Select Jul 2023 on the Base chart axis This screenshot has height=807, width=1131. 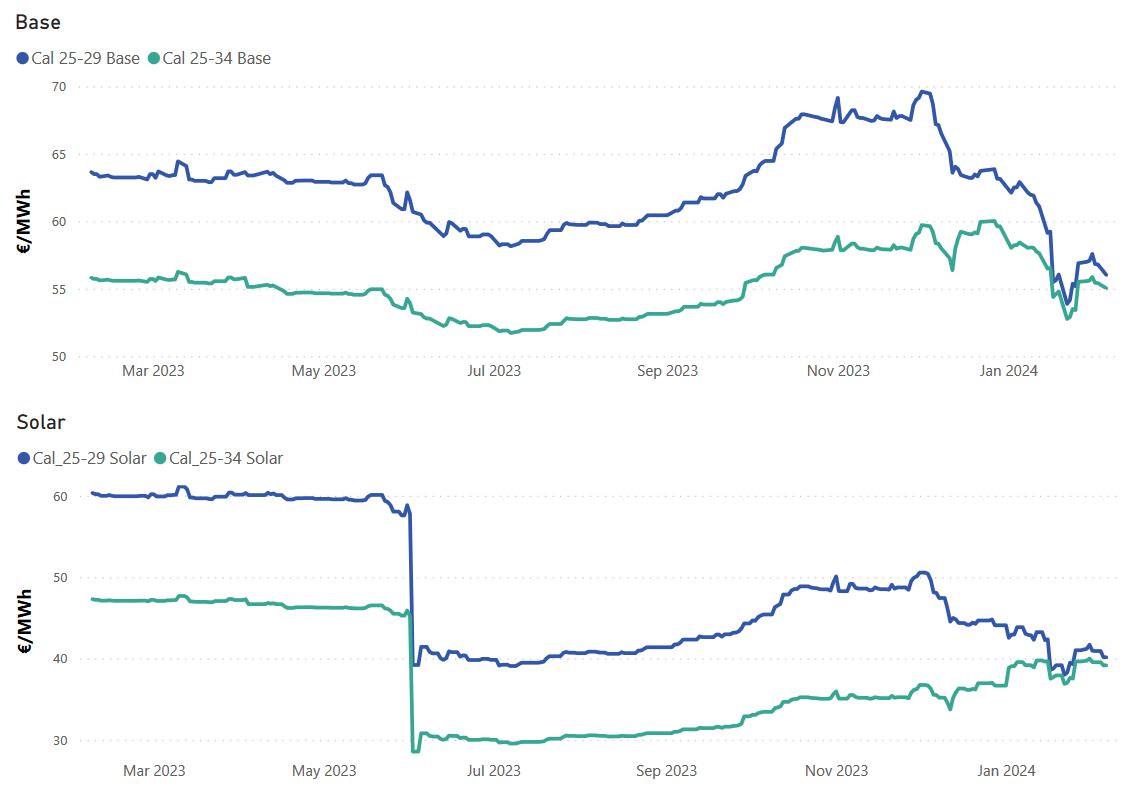pyautogui.click(x=495, y=371)
